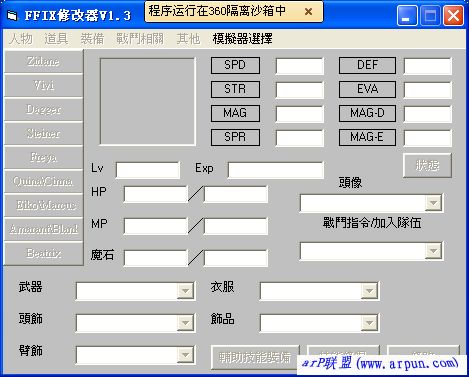The width and height of the screenshot is (469, 377).
Task: Focus the DEF value field
Action: pyautogui.click(x=428, y=66)
